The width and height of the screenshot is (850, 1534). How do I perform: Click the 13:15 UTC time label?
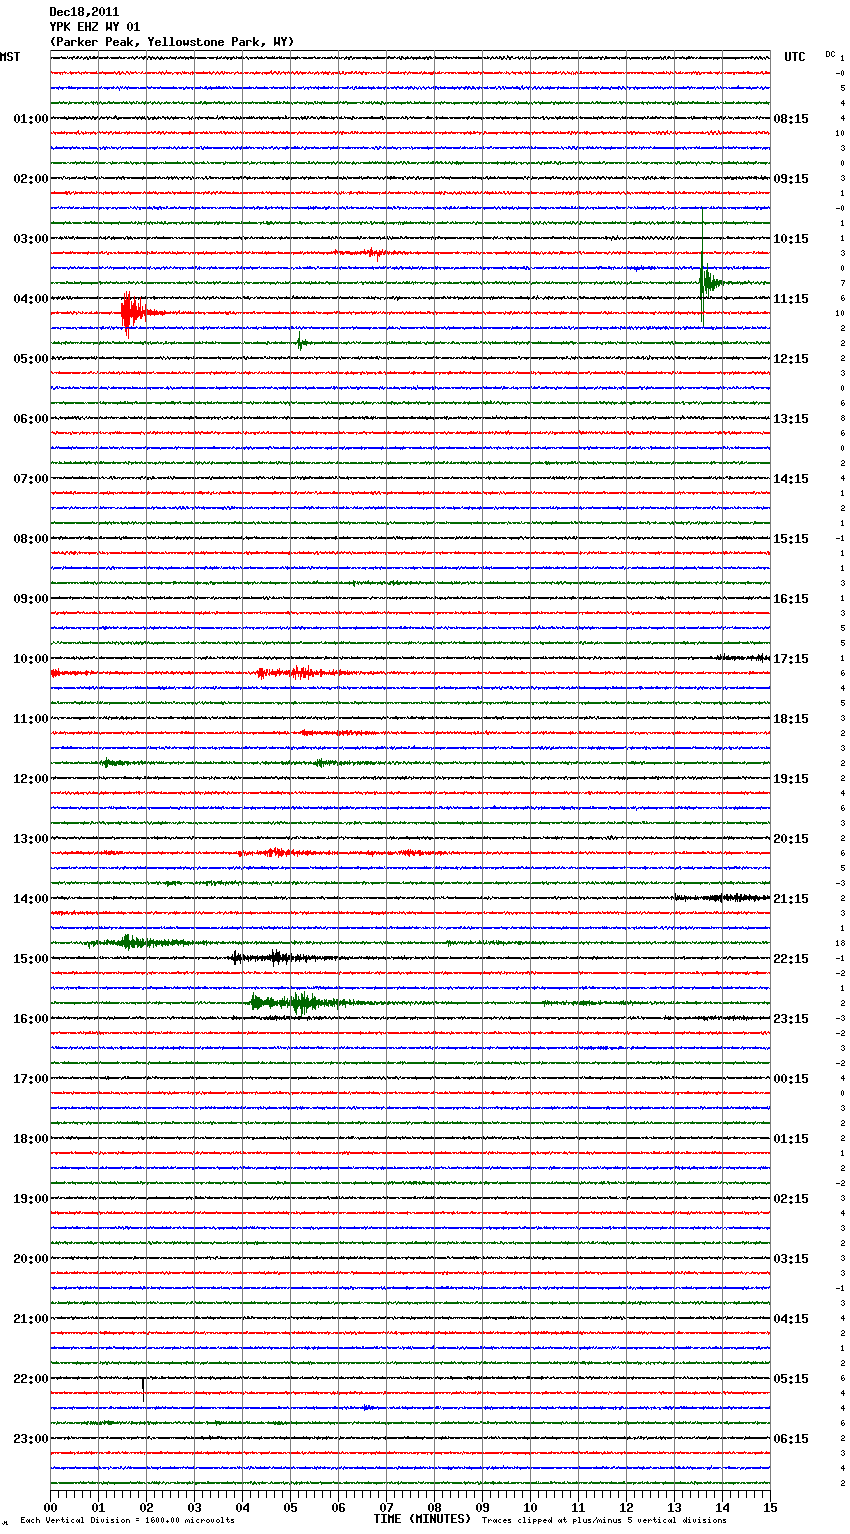click(791, 419)
